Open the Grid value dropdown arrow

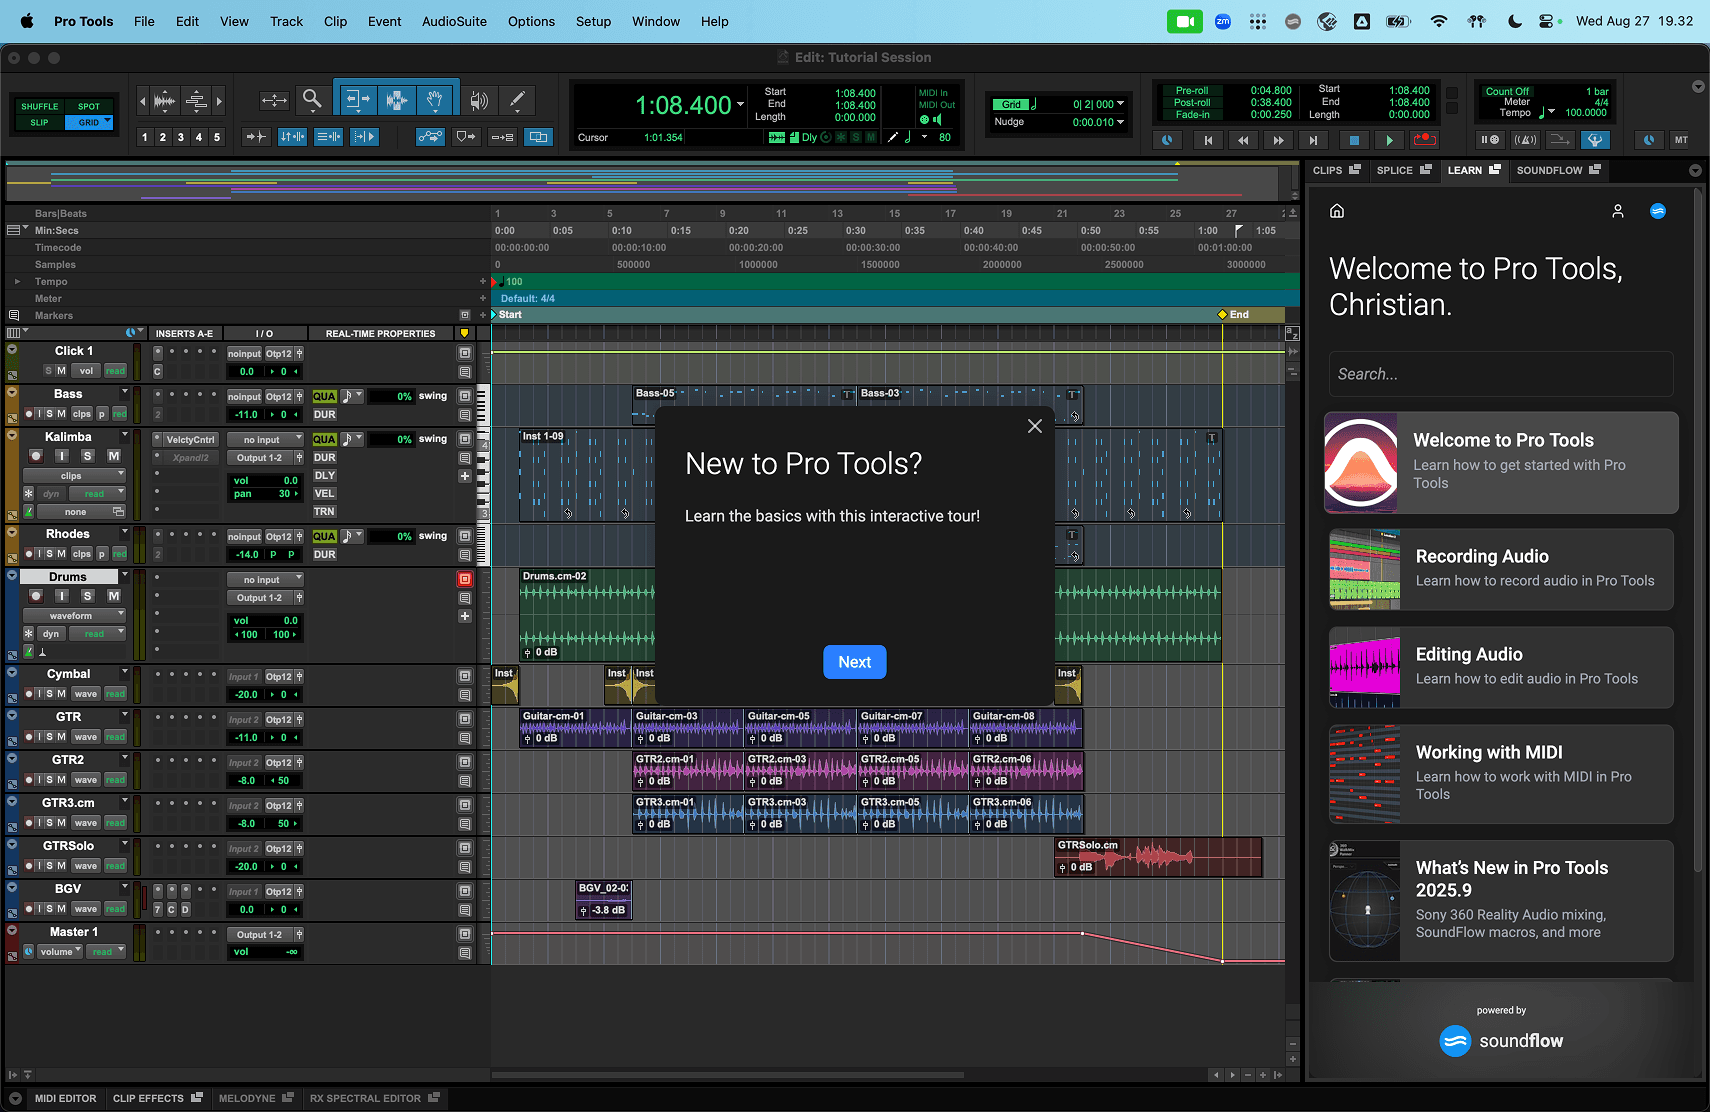coord(1120,104)
